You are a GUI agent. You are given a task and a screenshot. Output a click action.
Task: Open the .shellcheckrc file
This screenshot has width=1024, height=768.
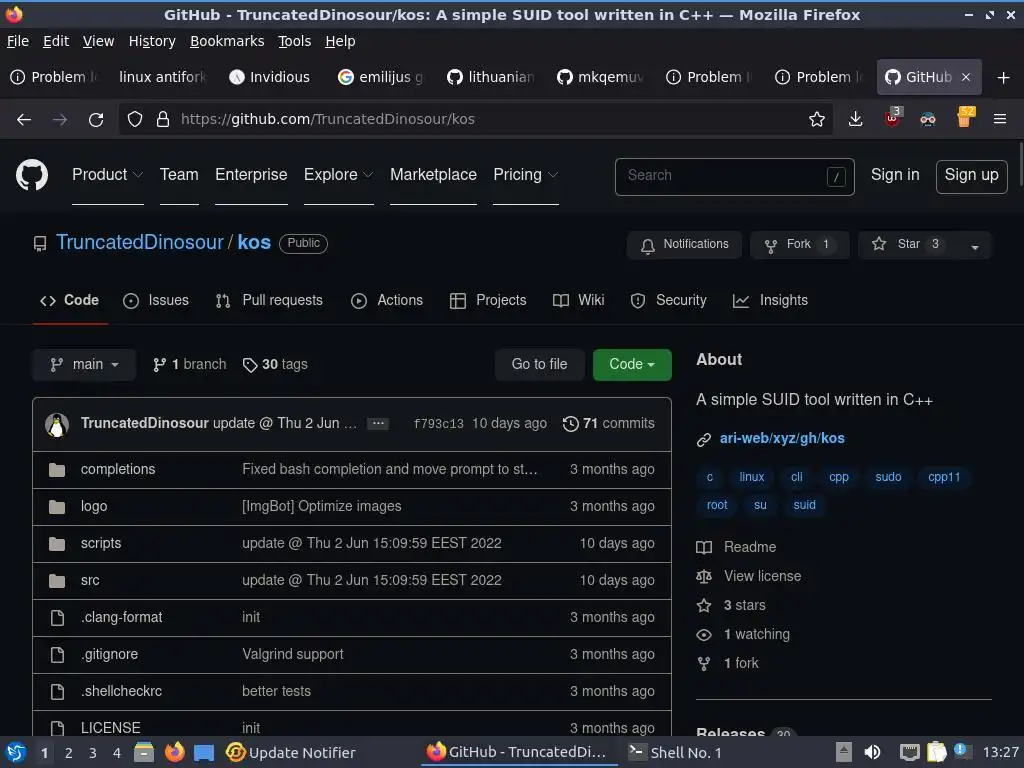(x=121, y=691)
